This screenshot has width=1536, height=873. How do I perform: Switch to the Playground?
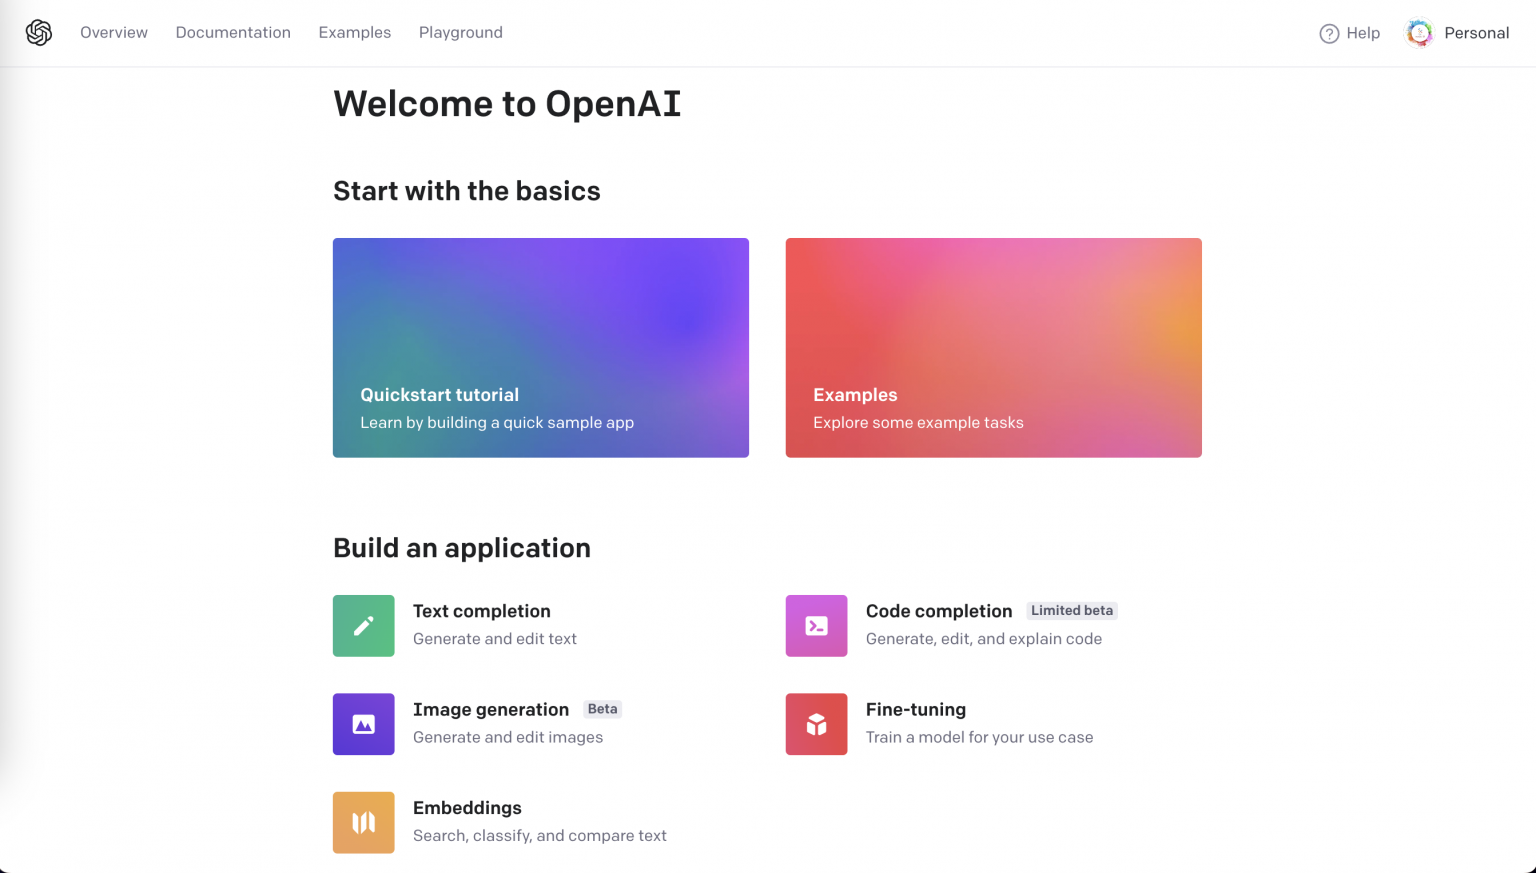[461, 33]
